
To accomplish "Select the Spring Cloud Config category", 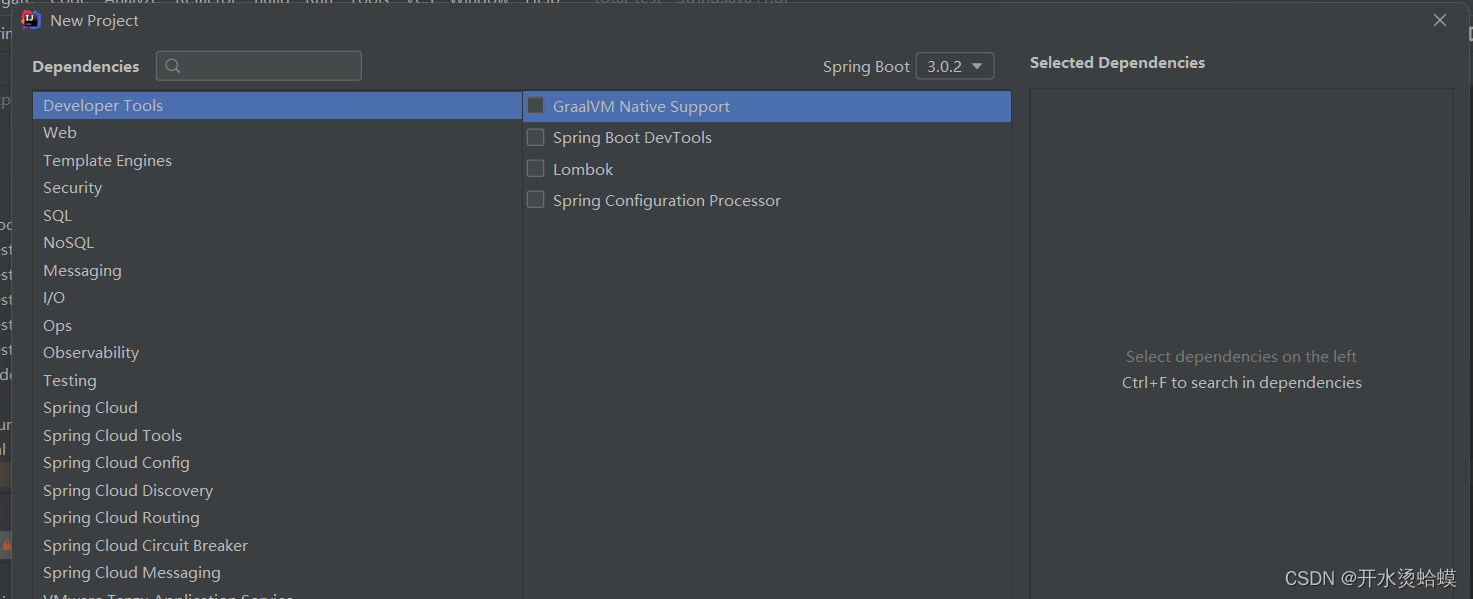I will [277, 463].
